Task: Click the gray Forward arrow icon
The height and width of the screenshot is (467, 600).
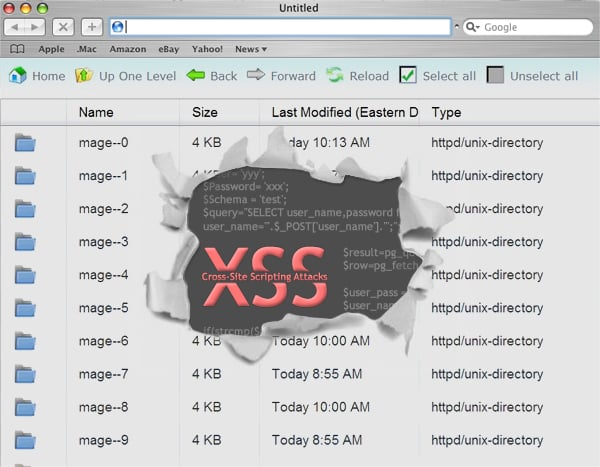Action: coord(256,74)
